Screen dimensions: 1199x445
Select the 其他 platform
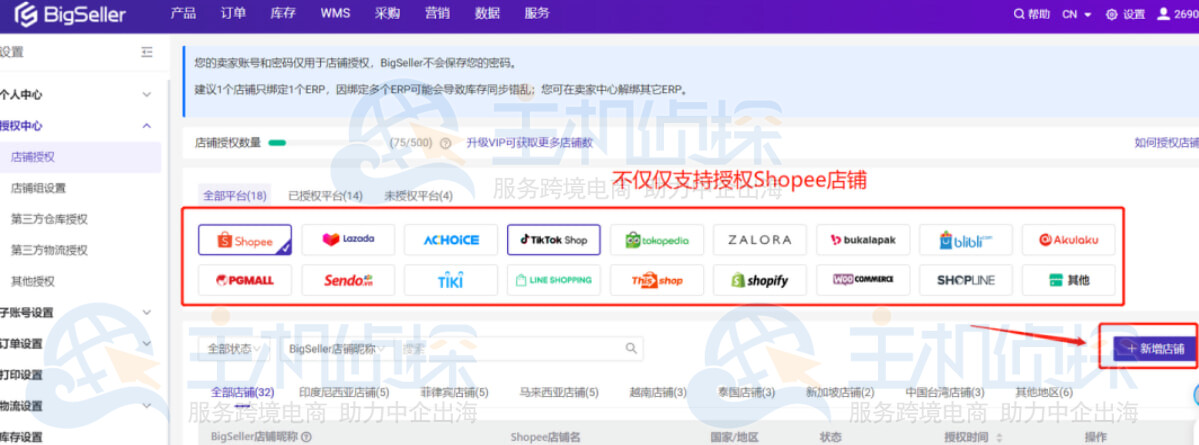coord(1068,280)
